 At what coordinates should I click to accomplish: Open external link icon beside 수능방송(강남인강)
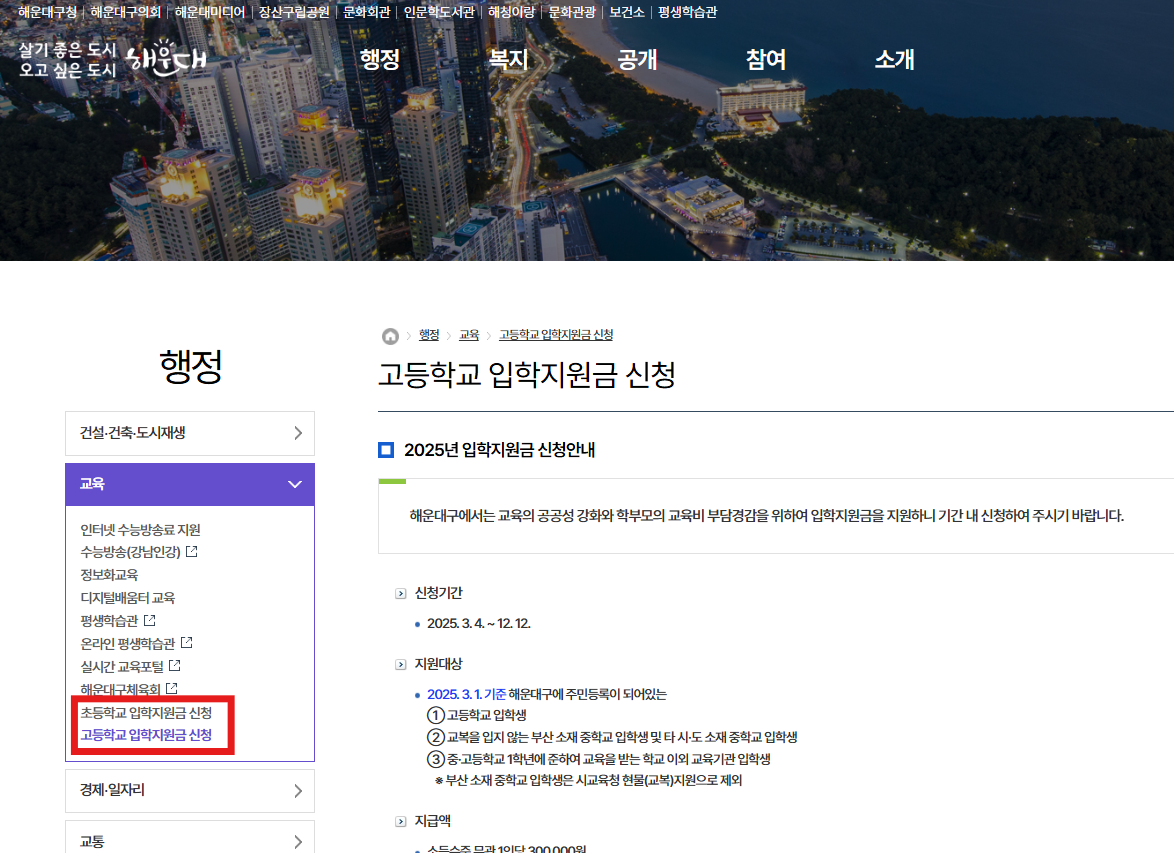[191, 552]
